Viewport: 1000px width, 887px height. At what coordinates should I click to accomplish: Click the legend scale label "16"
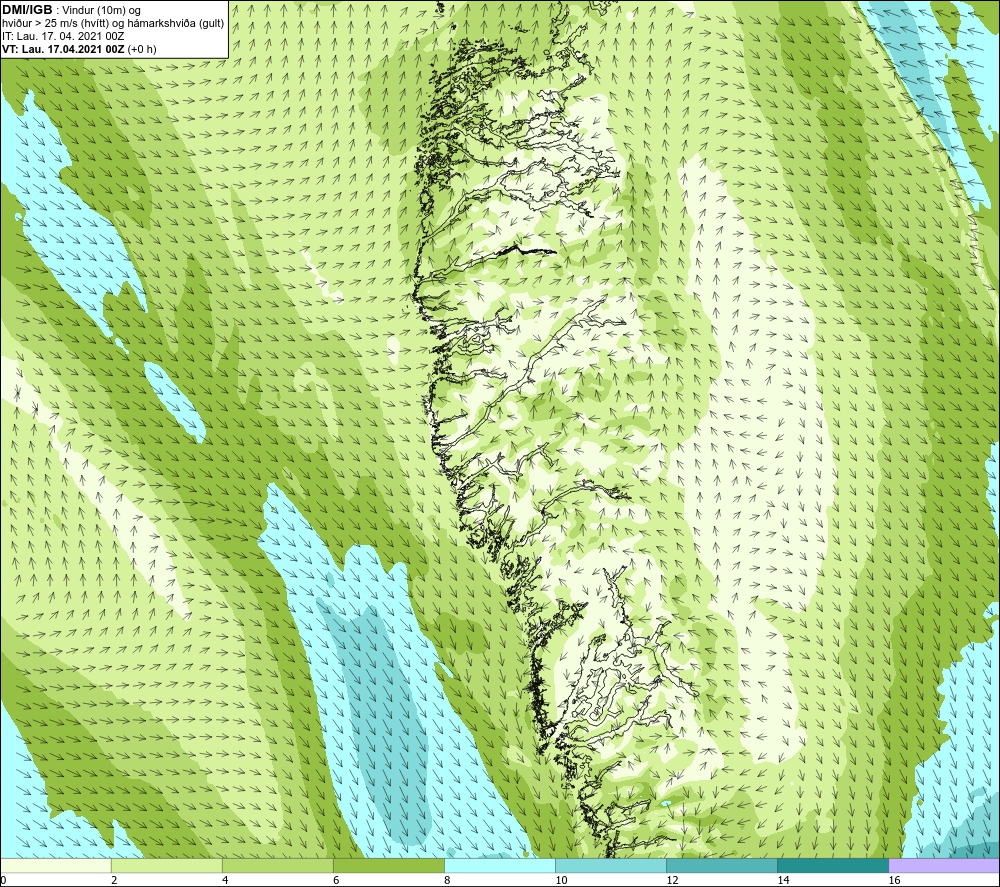pos(894,881)
